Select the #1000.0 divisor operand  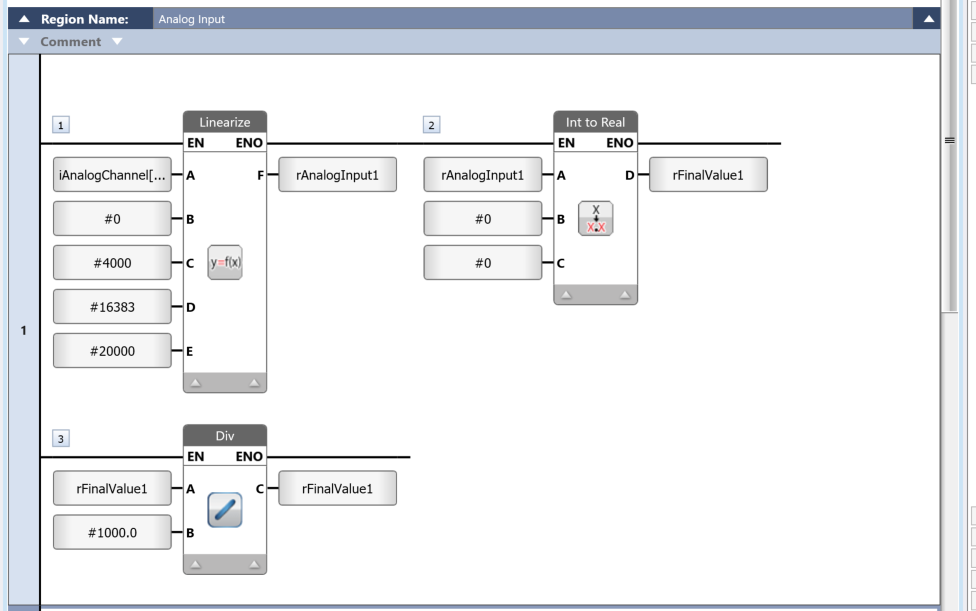pyautogui.click(x=112, y=533)
